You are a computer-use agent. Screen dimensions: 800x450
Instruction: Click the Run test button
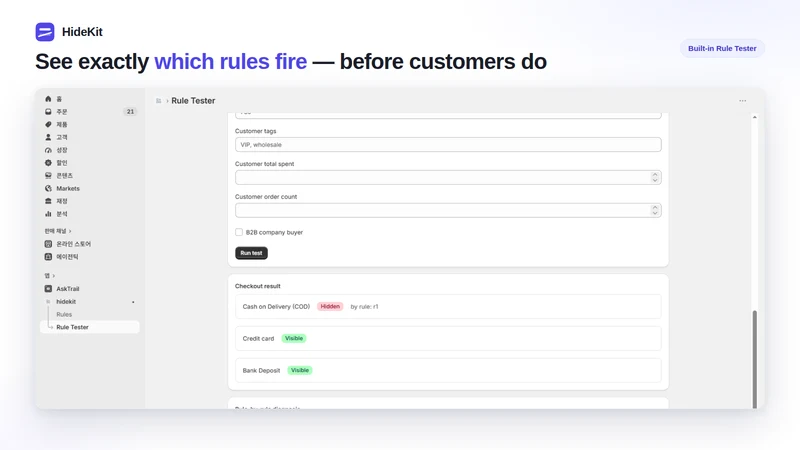click(251, 253)
